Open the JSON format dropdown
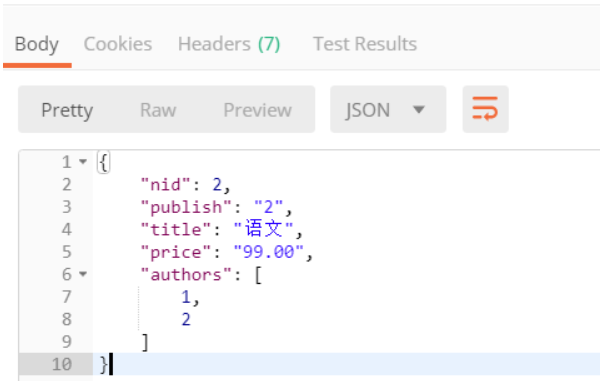 388,109
